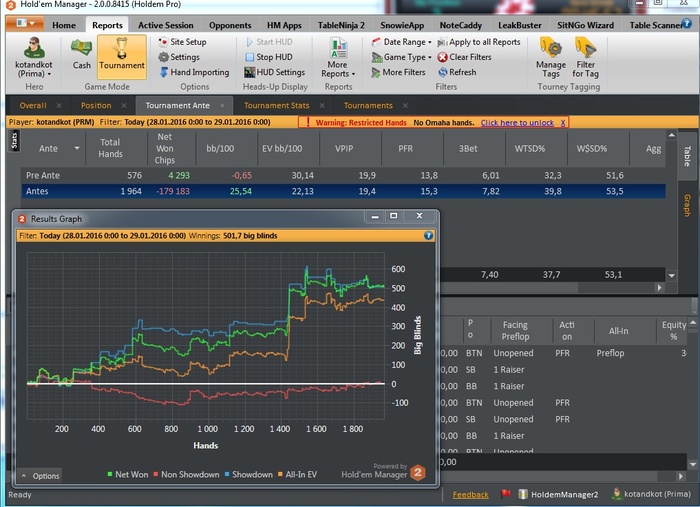Screen dimensions: 700x507
Task: Open Game Type dropdown
Action: pos(401,57)
